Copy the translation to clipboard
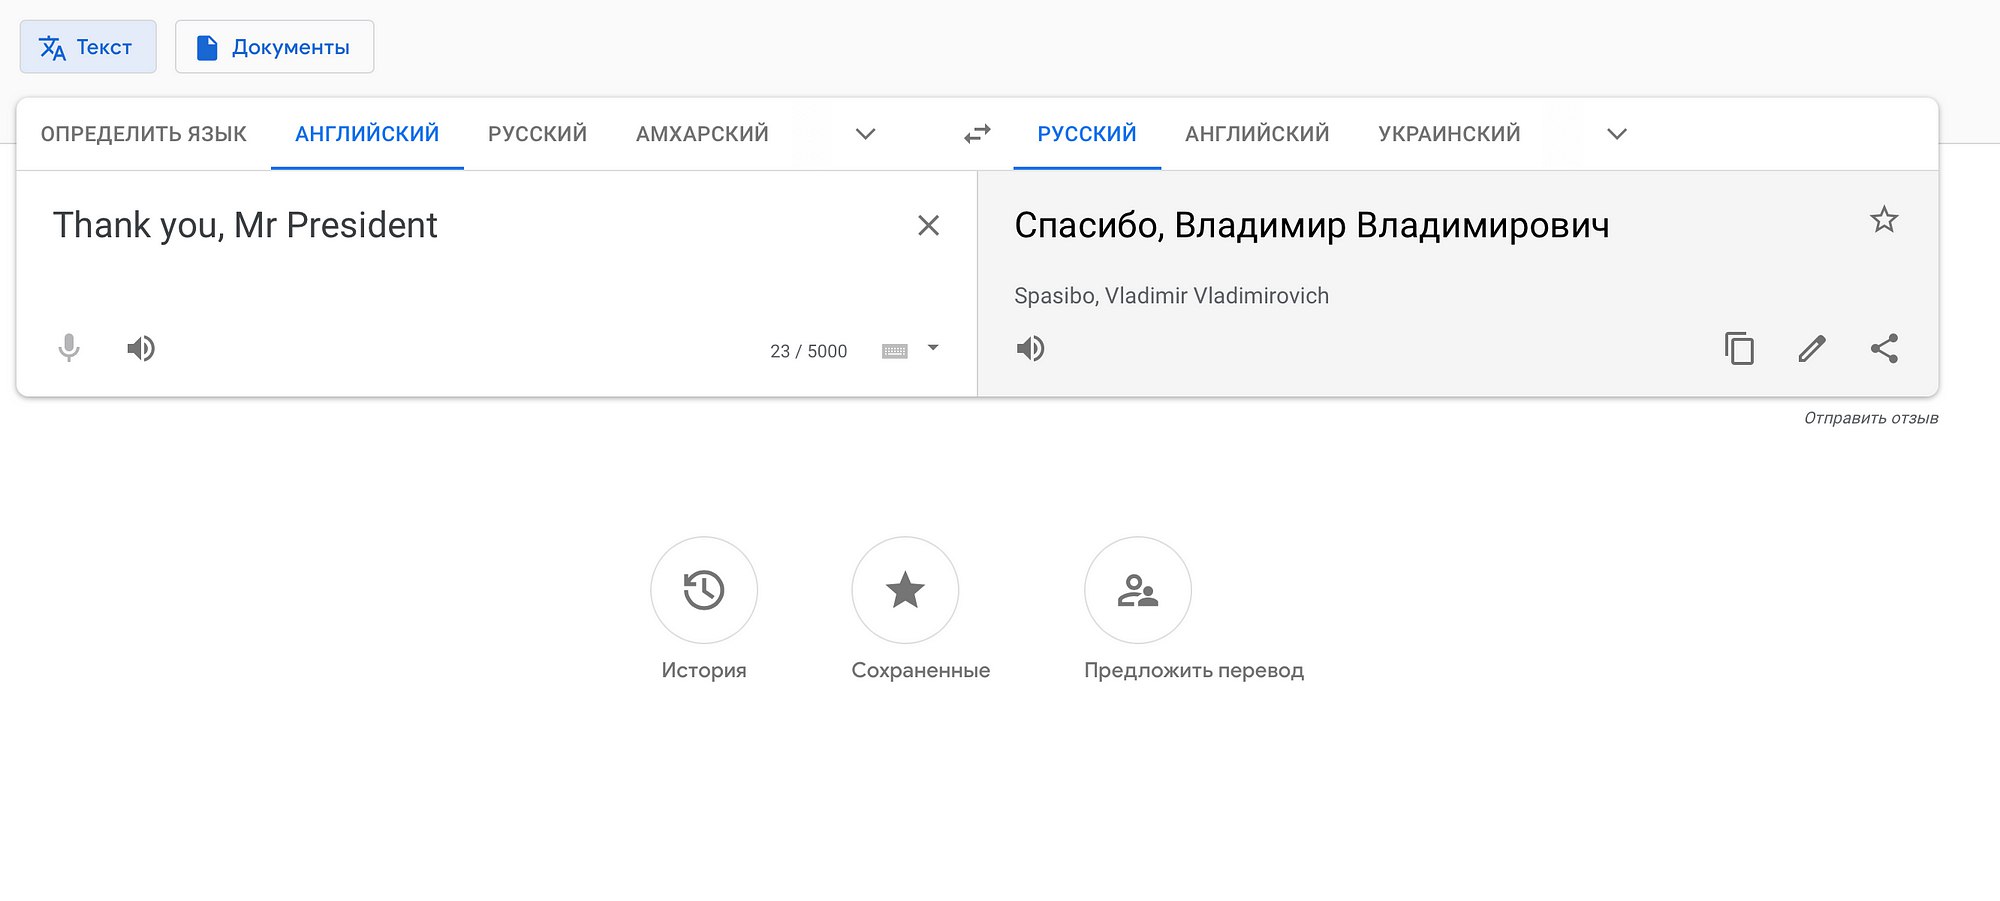 coord(1739,348)
